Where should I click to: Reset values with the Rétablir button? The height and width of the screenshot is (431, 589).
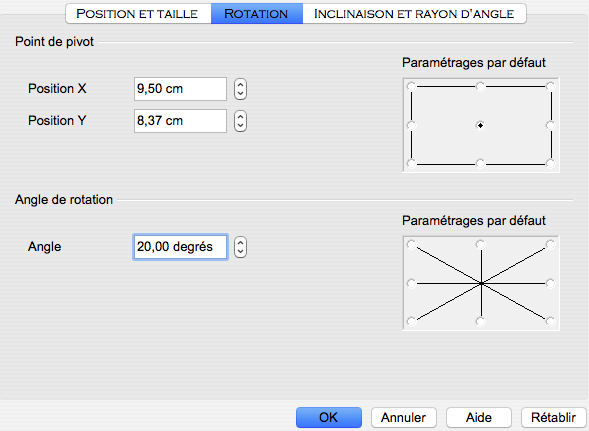(x=554, y=417)
